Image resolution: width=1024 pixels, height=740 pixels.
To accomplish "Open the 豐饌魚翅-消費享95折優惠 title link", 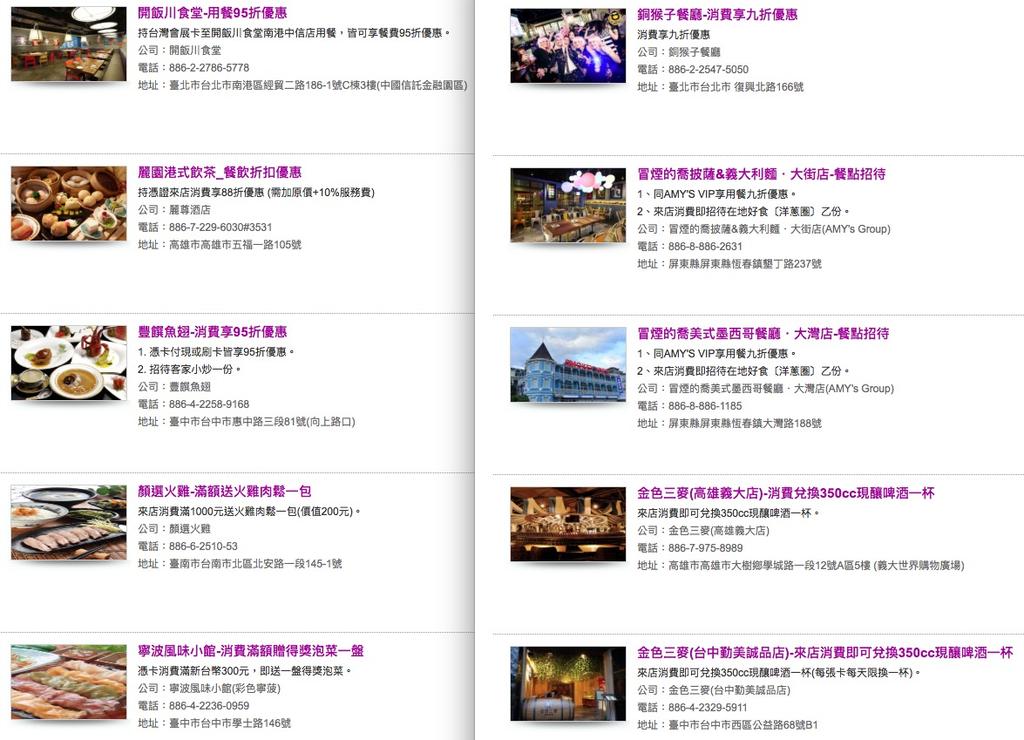I will pos(212,331).
